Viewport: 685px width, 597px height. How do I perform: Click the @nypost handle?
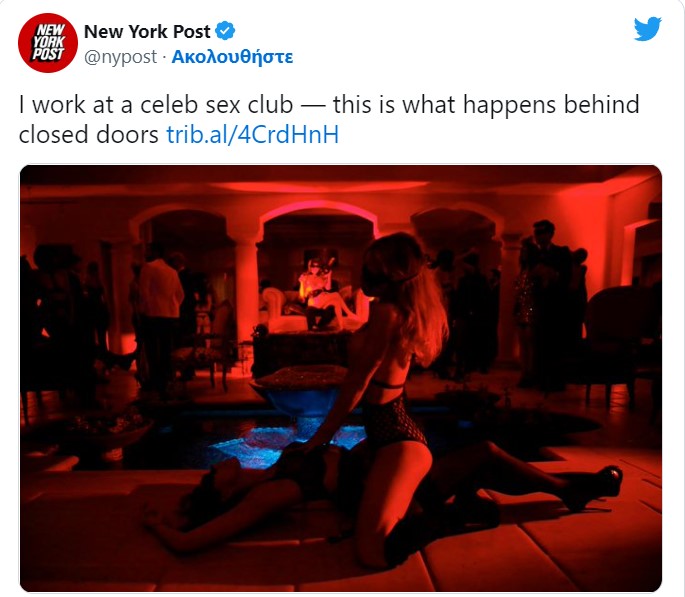(120, 57)
